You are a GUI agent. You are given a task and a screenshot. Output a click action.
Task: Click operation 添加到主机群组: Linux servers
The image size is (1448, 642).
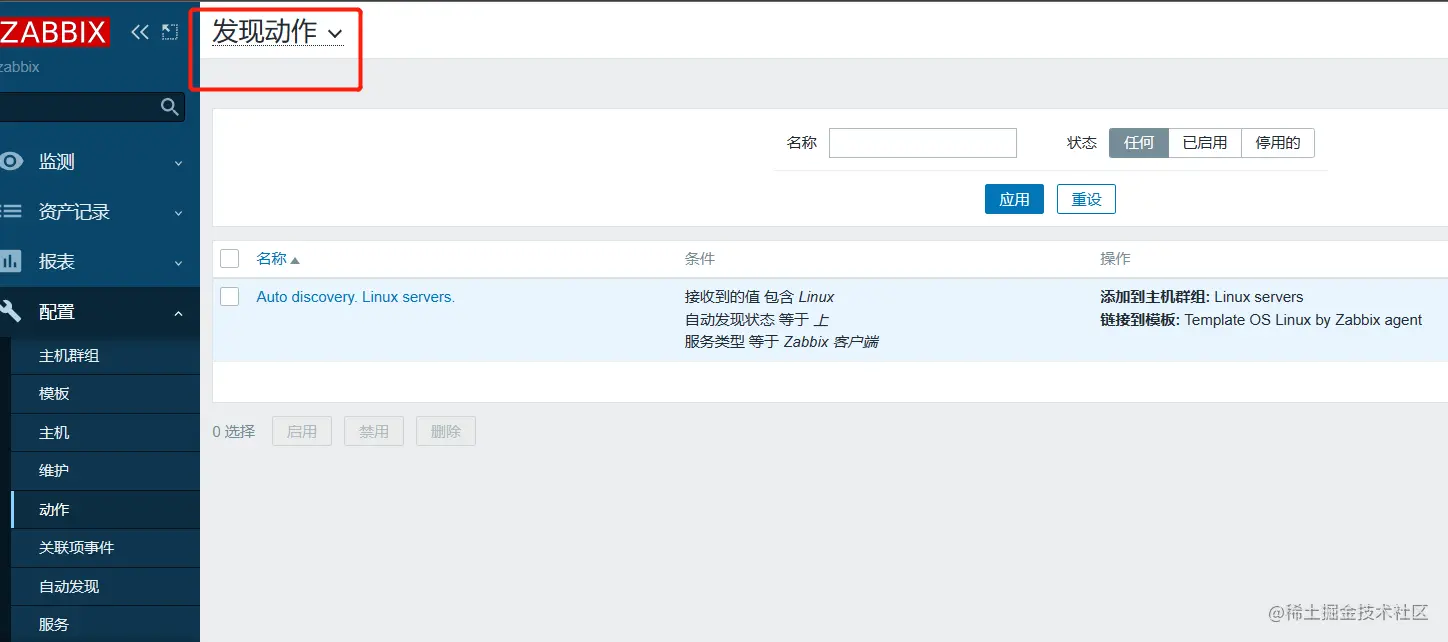pyautogui.click(x=1202, y=297)
